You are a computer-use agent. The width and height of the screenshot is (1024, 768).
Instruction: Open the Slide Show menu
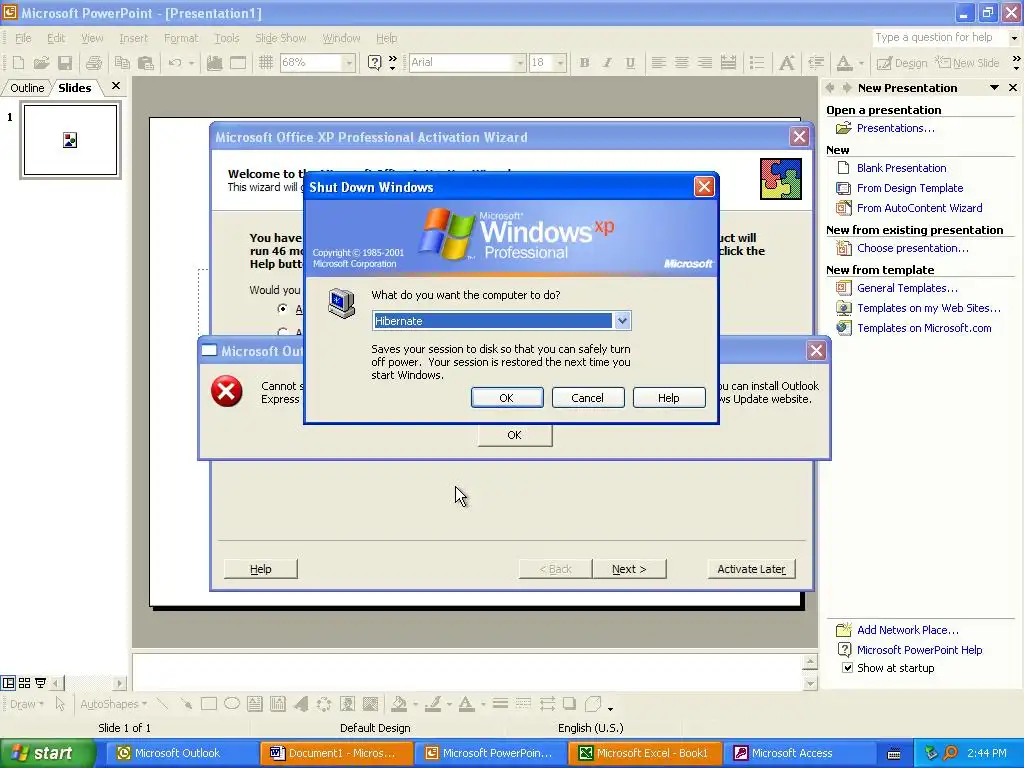pyautogui.click(x=280, y=38)
